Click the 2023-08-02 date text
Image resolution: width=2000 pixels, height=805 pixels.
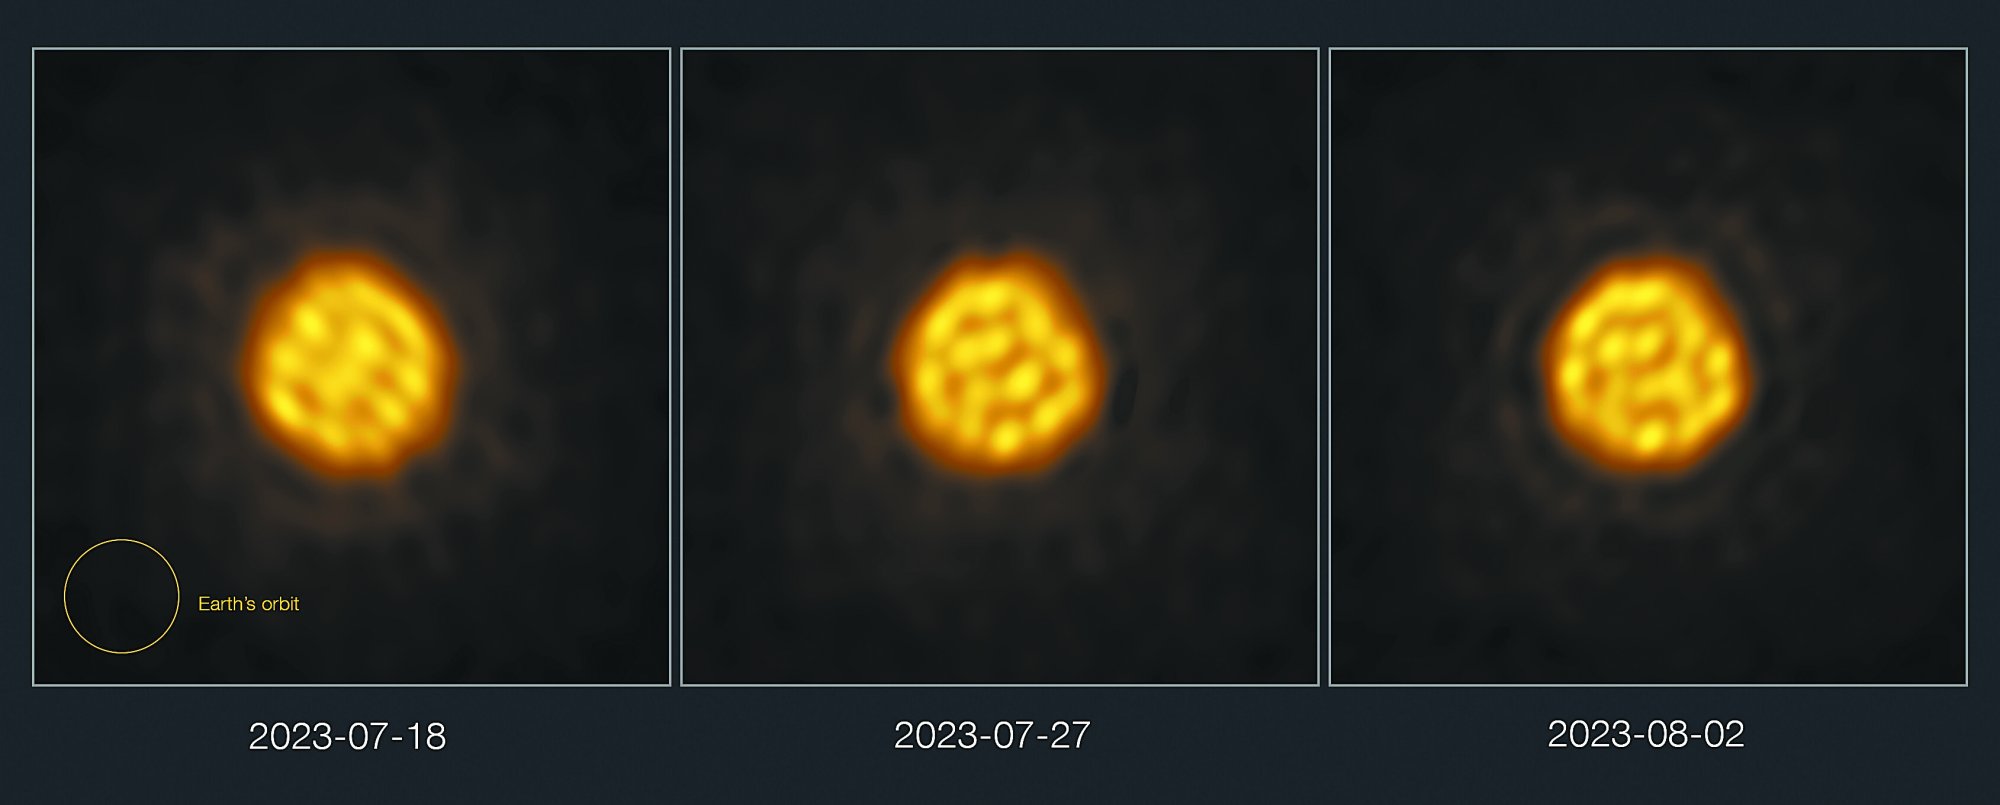(x=1646, y=734)
